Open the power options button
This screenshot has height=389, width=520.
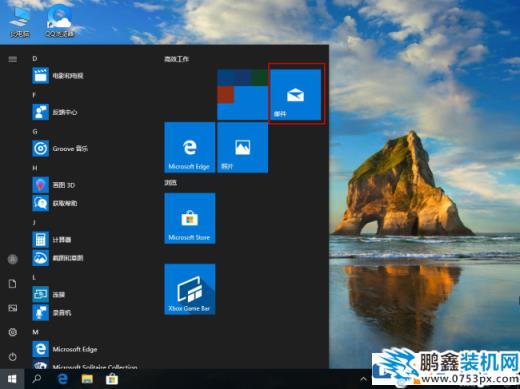click(13, 357)
